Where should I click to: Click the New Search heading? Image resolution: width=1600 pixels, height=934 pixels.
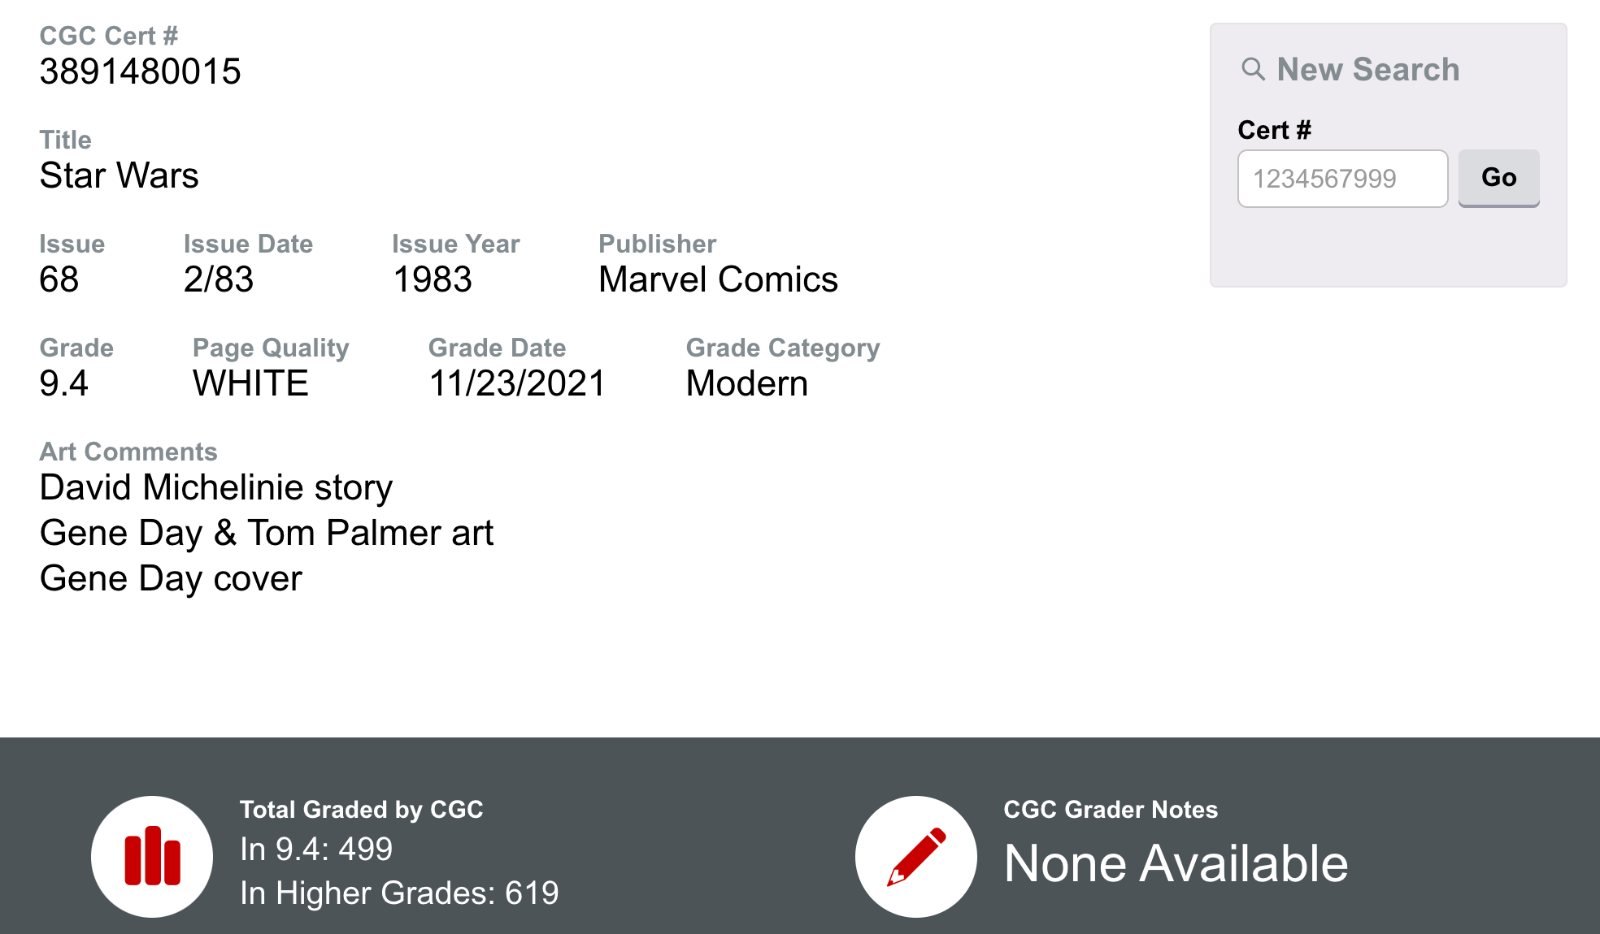point(1367,69)
